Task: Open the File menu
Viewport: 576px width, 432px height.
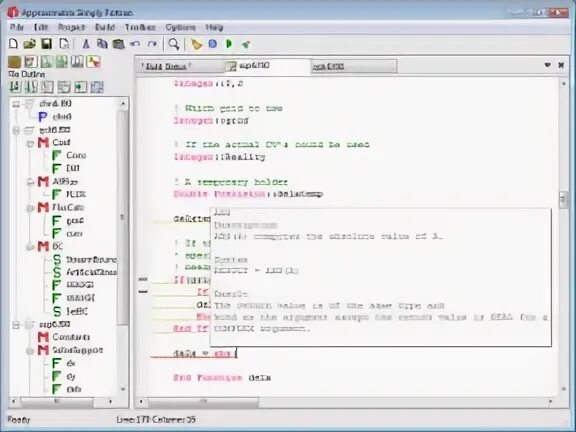Action: click(17, 27)
